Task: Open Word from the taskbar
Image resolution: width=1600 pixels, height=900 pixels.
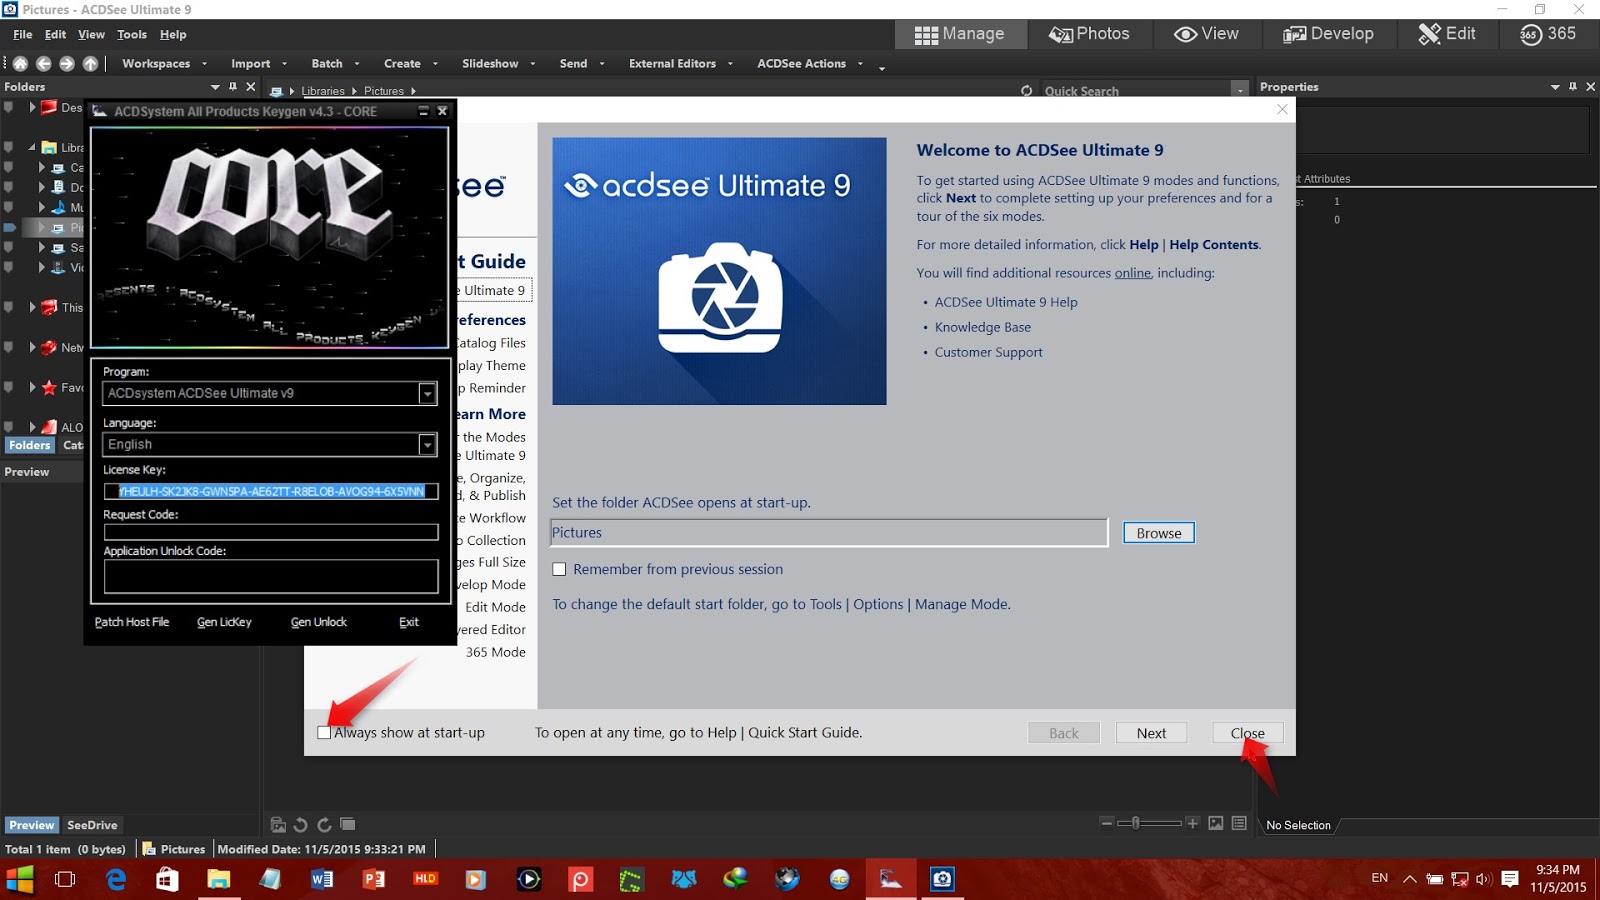Action: click(322, 879)
